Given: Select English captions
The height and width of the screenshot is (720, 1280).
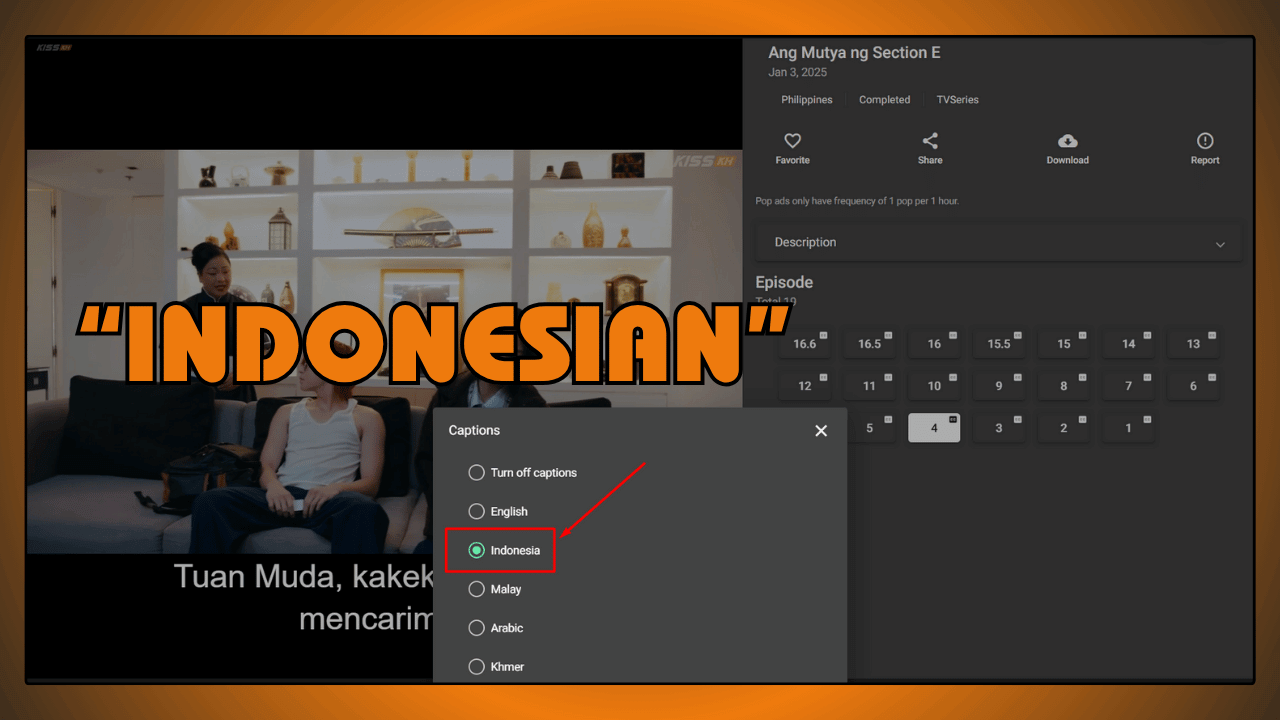Looking at the screenshot, I should click(x=477, y=511).
